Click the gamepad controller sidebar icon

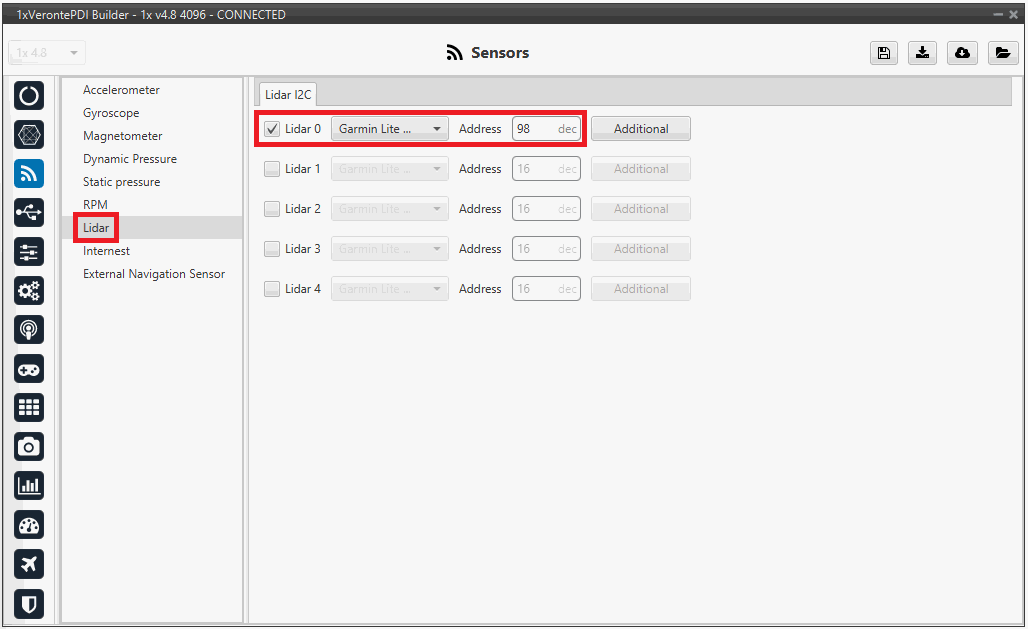(29, 368)
